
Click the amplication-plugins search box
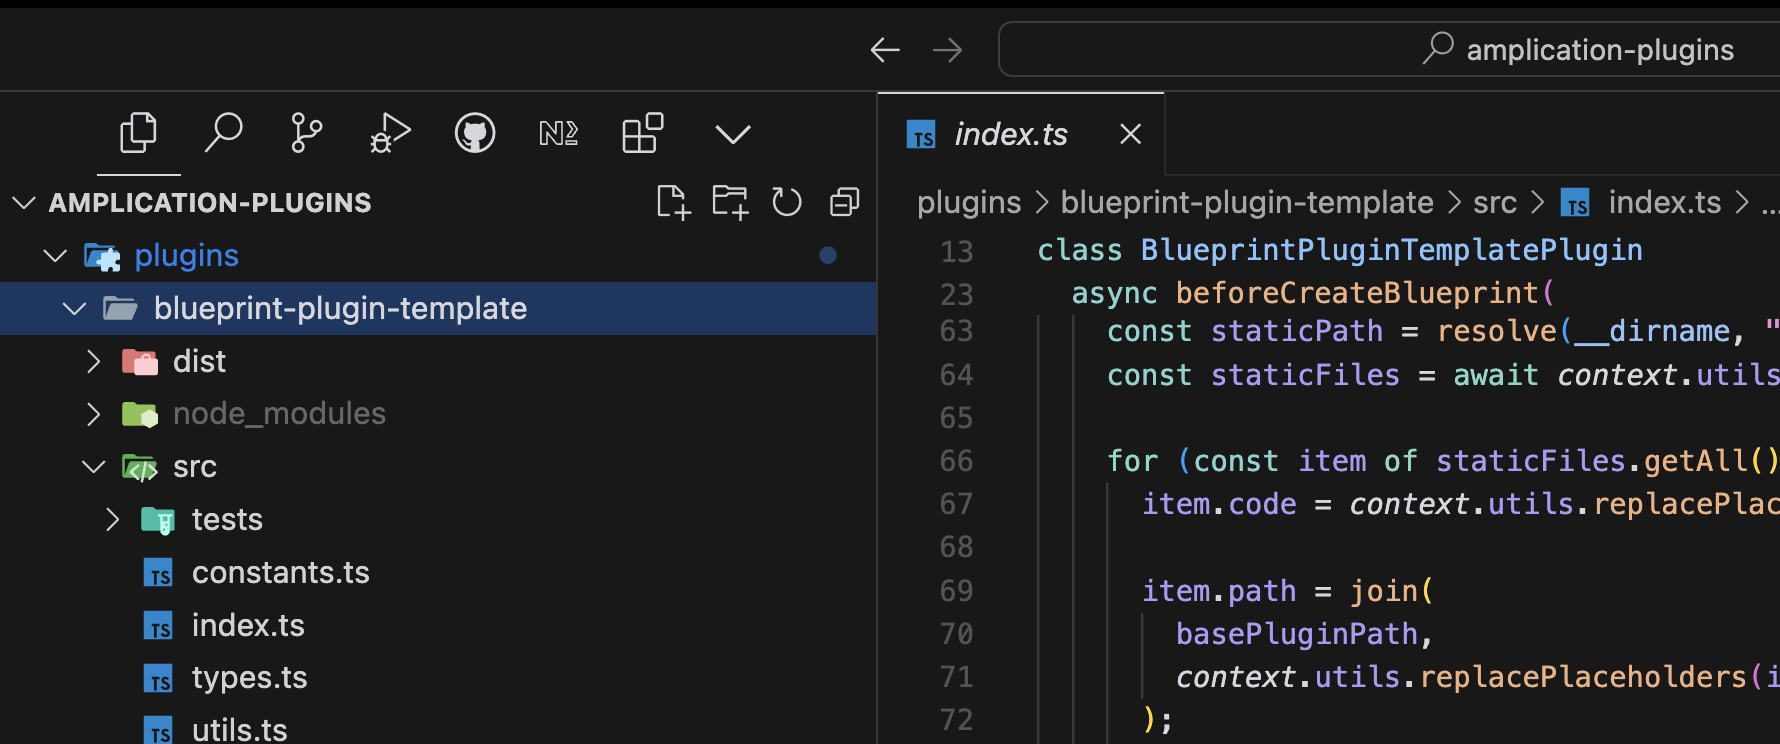point(1390,49)
